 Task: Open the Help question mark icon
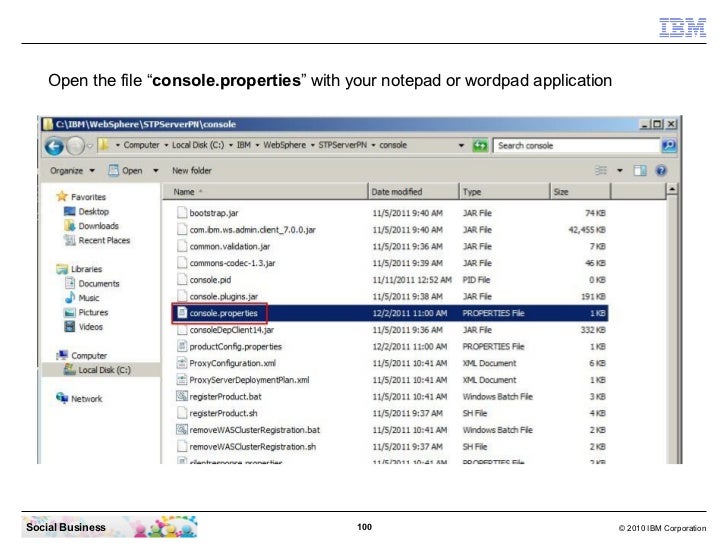click(661, 170)
